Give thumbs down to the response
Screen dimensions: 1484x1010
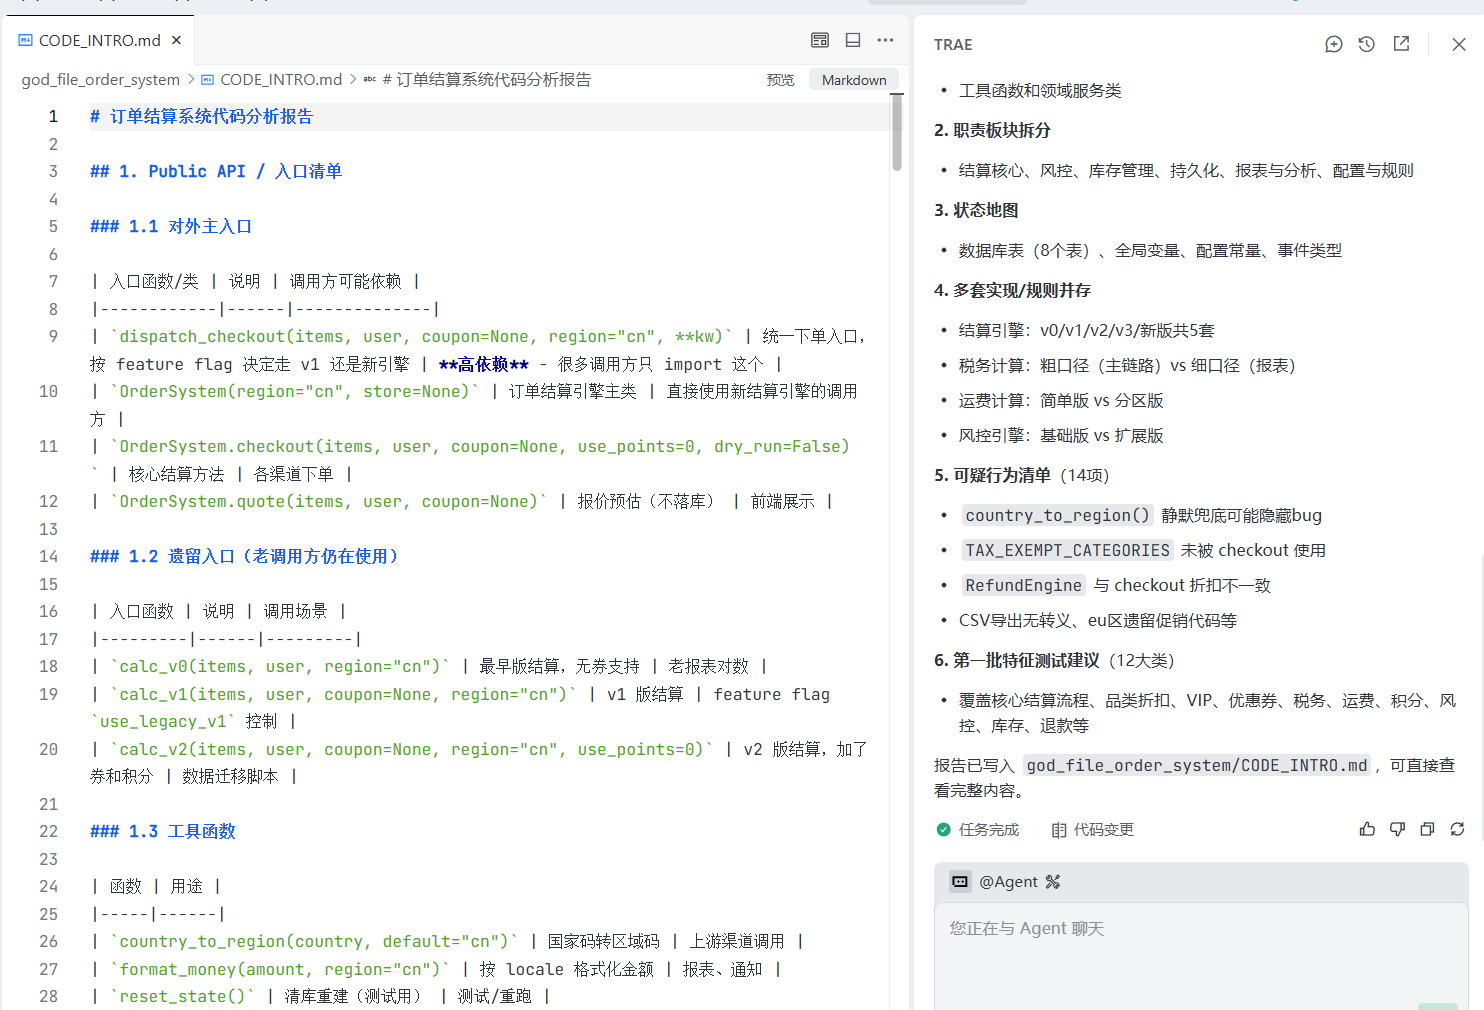[1397, 829]
